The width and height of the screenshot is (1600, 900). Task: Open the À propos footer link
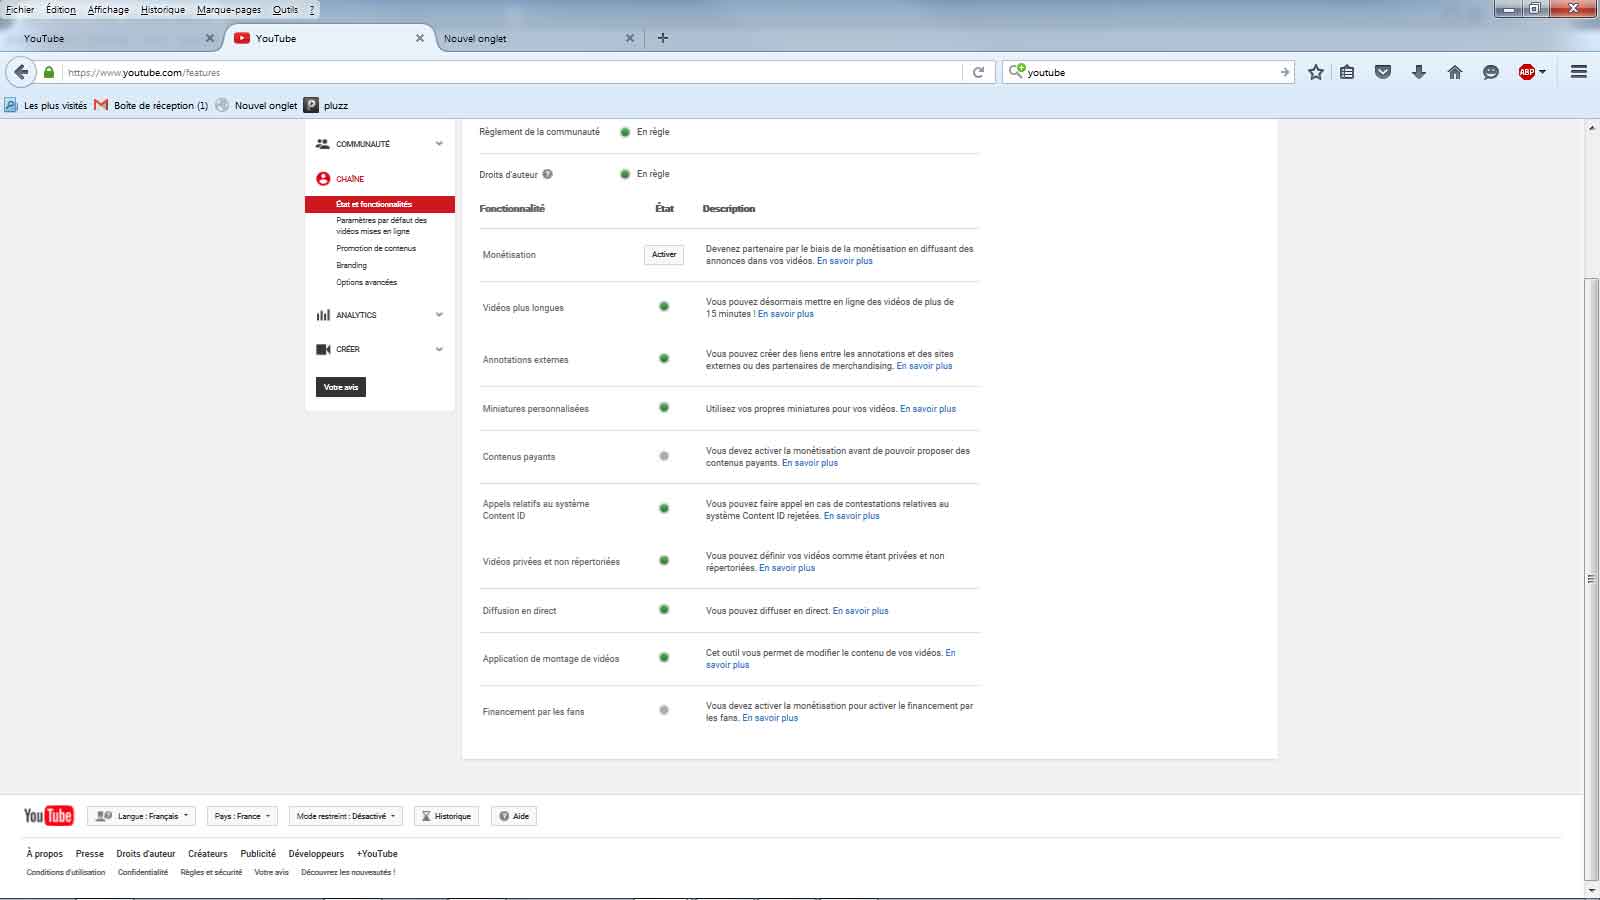44,854
